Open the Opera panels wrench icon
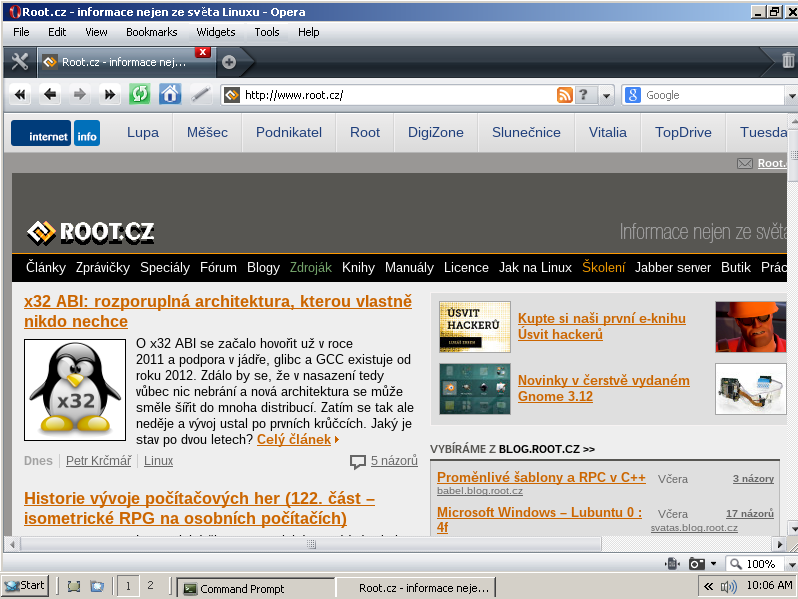This screenshot has height=599, width=798. (20, 62)
